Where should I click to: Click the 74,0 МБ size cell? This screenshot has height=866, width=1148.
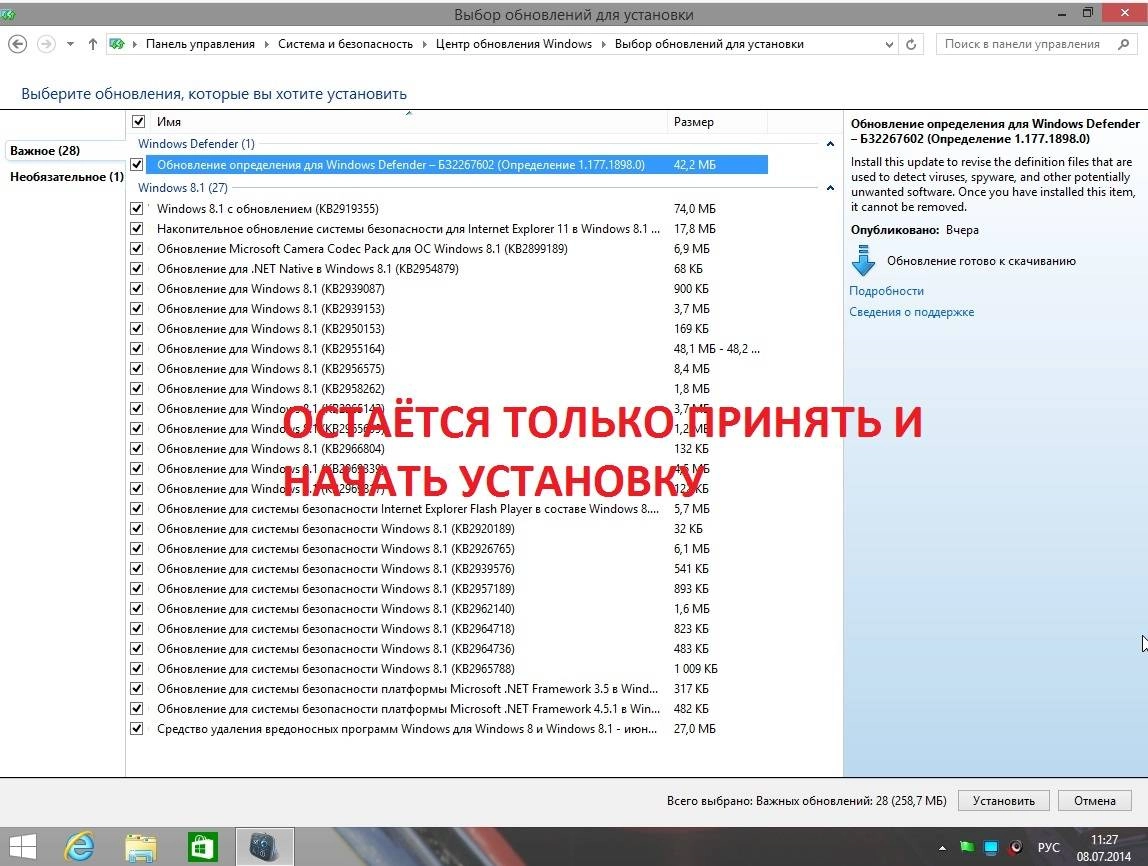695,209
